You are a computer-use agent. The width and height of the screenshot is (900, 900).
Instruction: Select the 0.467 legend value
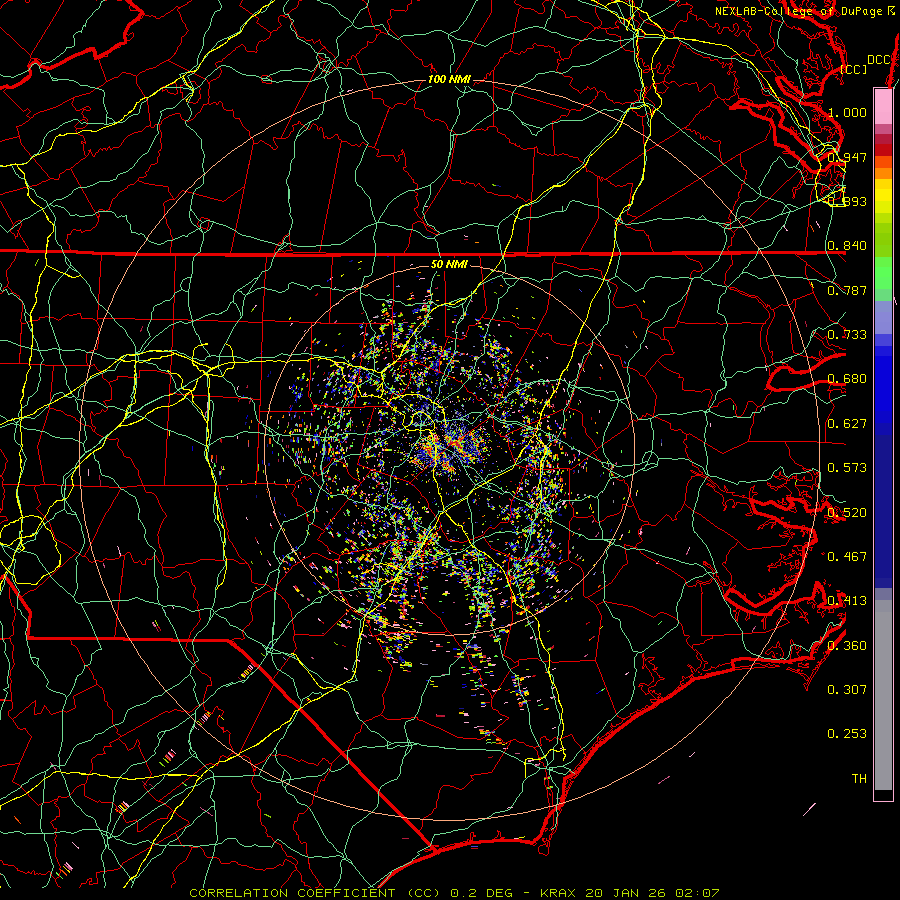click(x=847, y=556)
